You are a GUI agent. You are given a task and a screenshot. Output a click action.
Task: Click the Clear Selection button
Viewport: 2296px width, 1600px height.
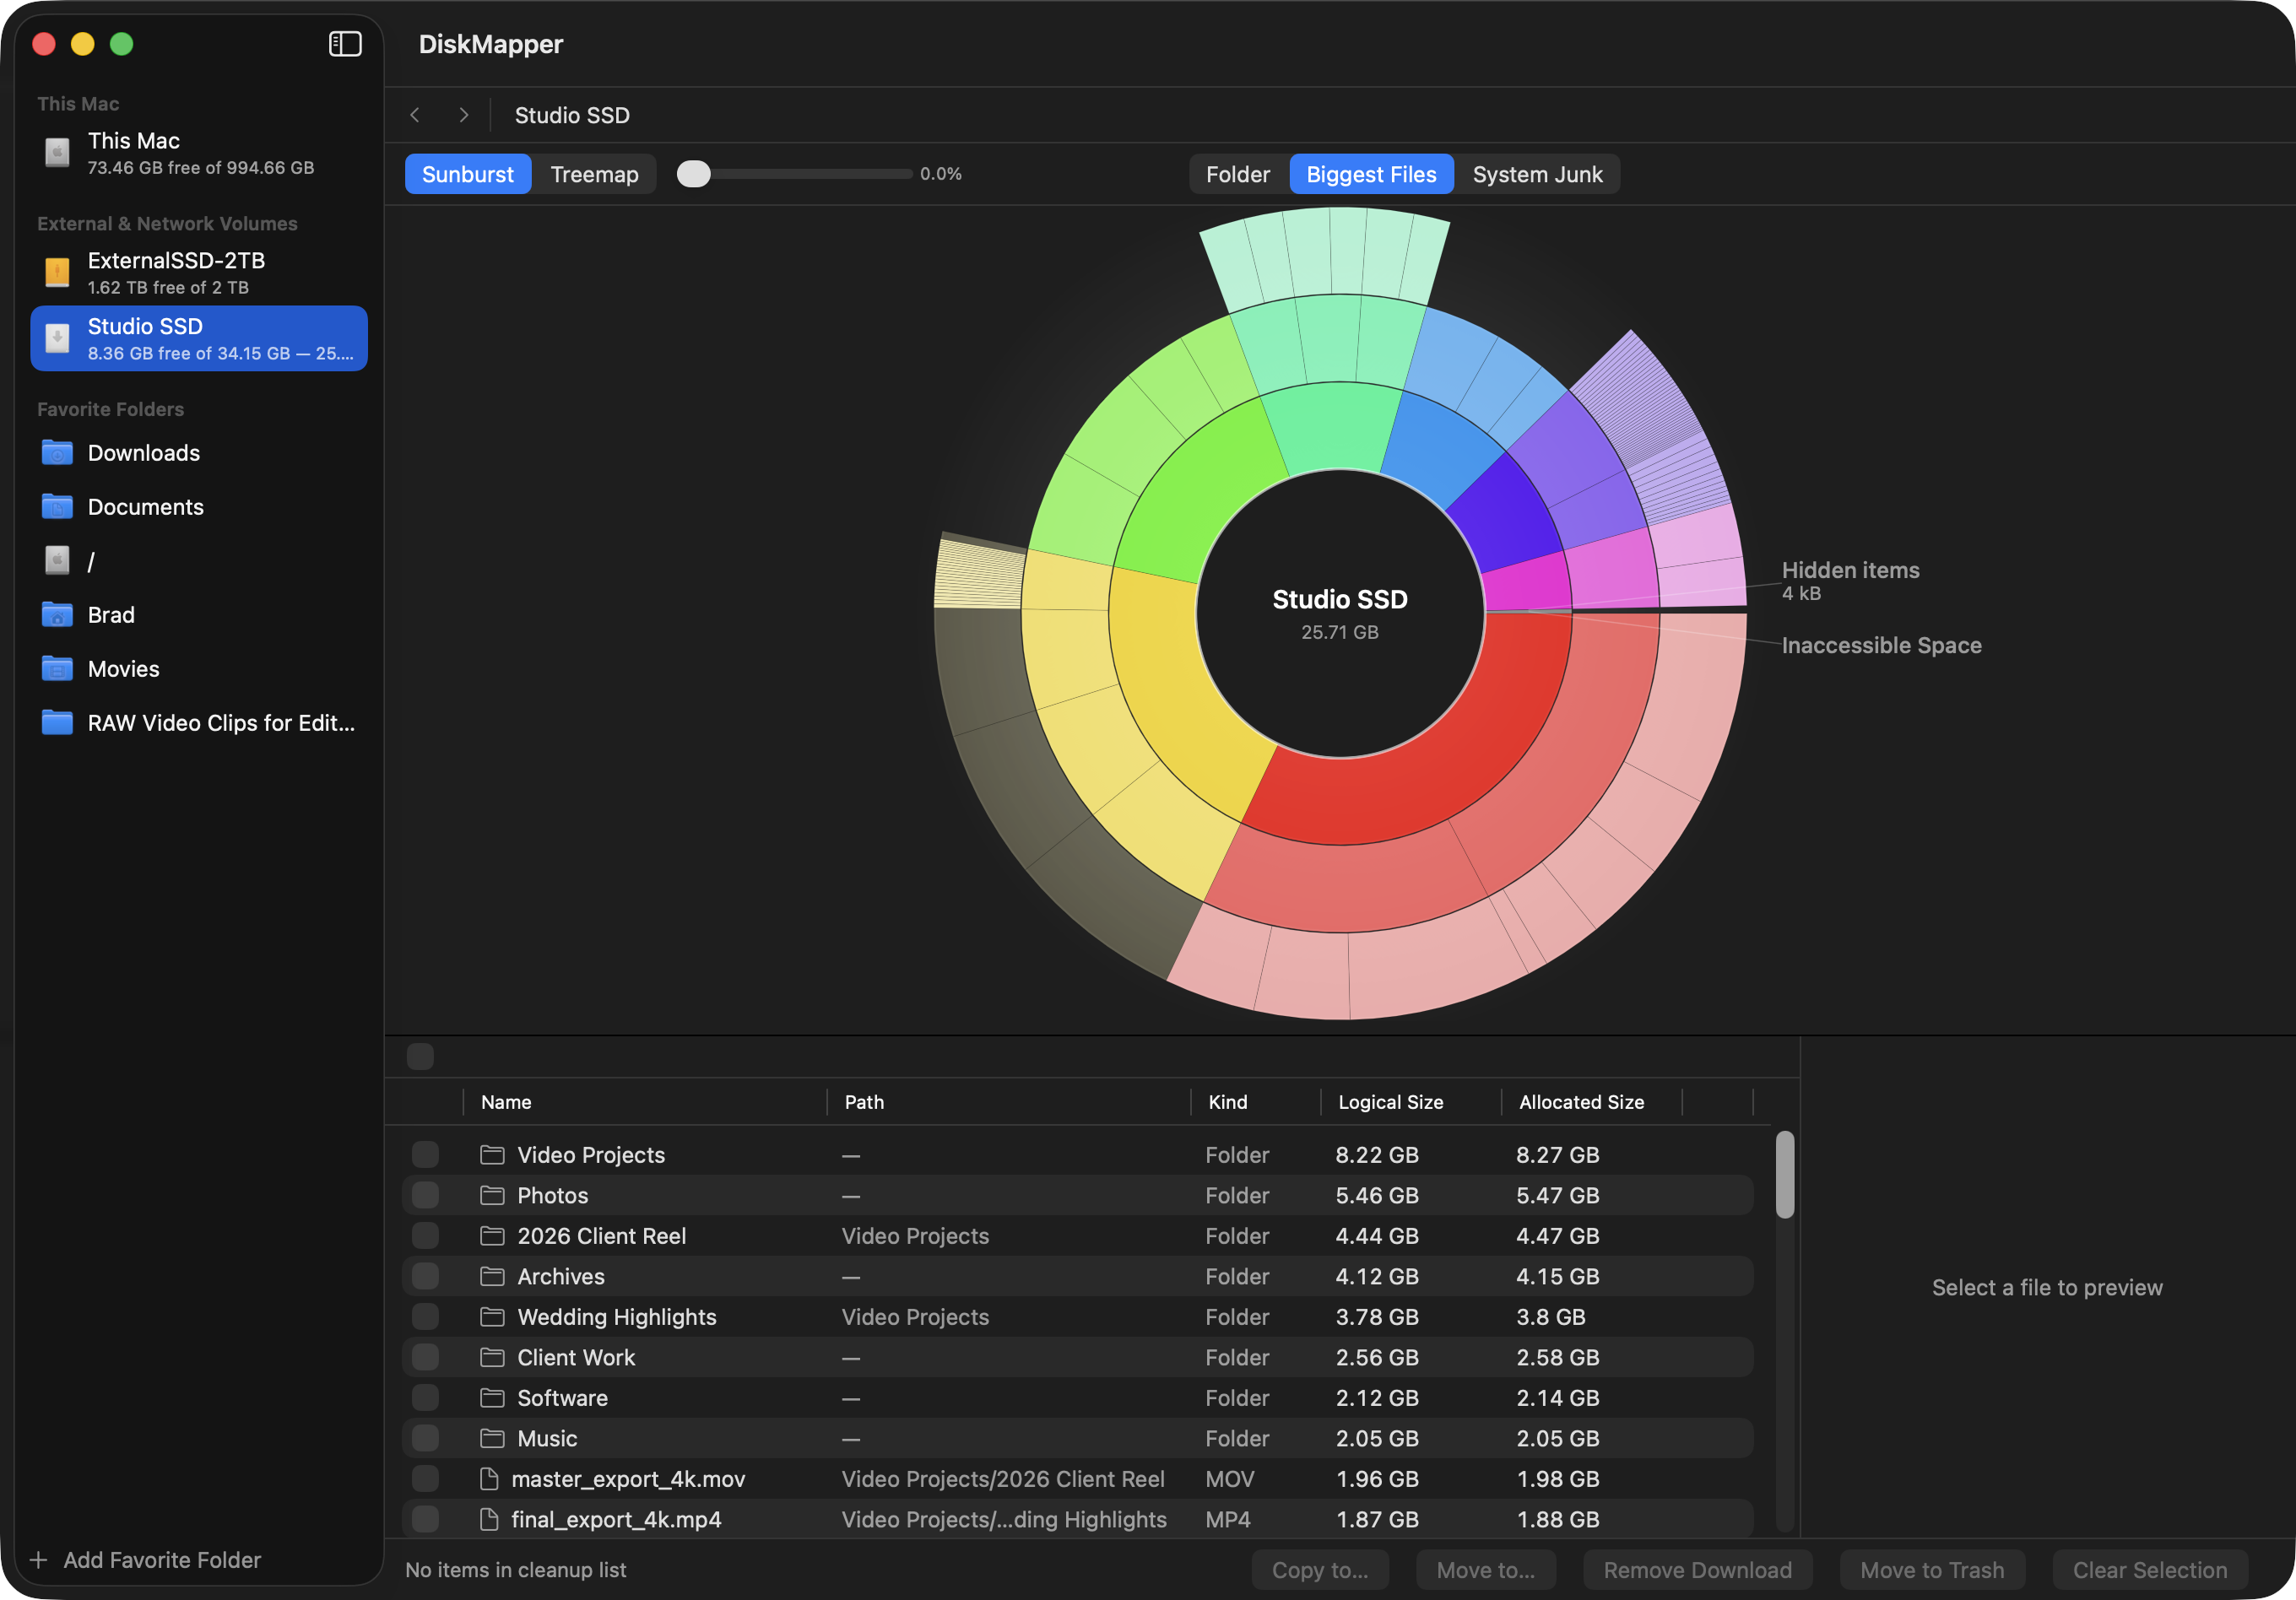click(2150, 1570)
